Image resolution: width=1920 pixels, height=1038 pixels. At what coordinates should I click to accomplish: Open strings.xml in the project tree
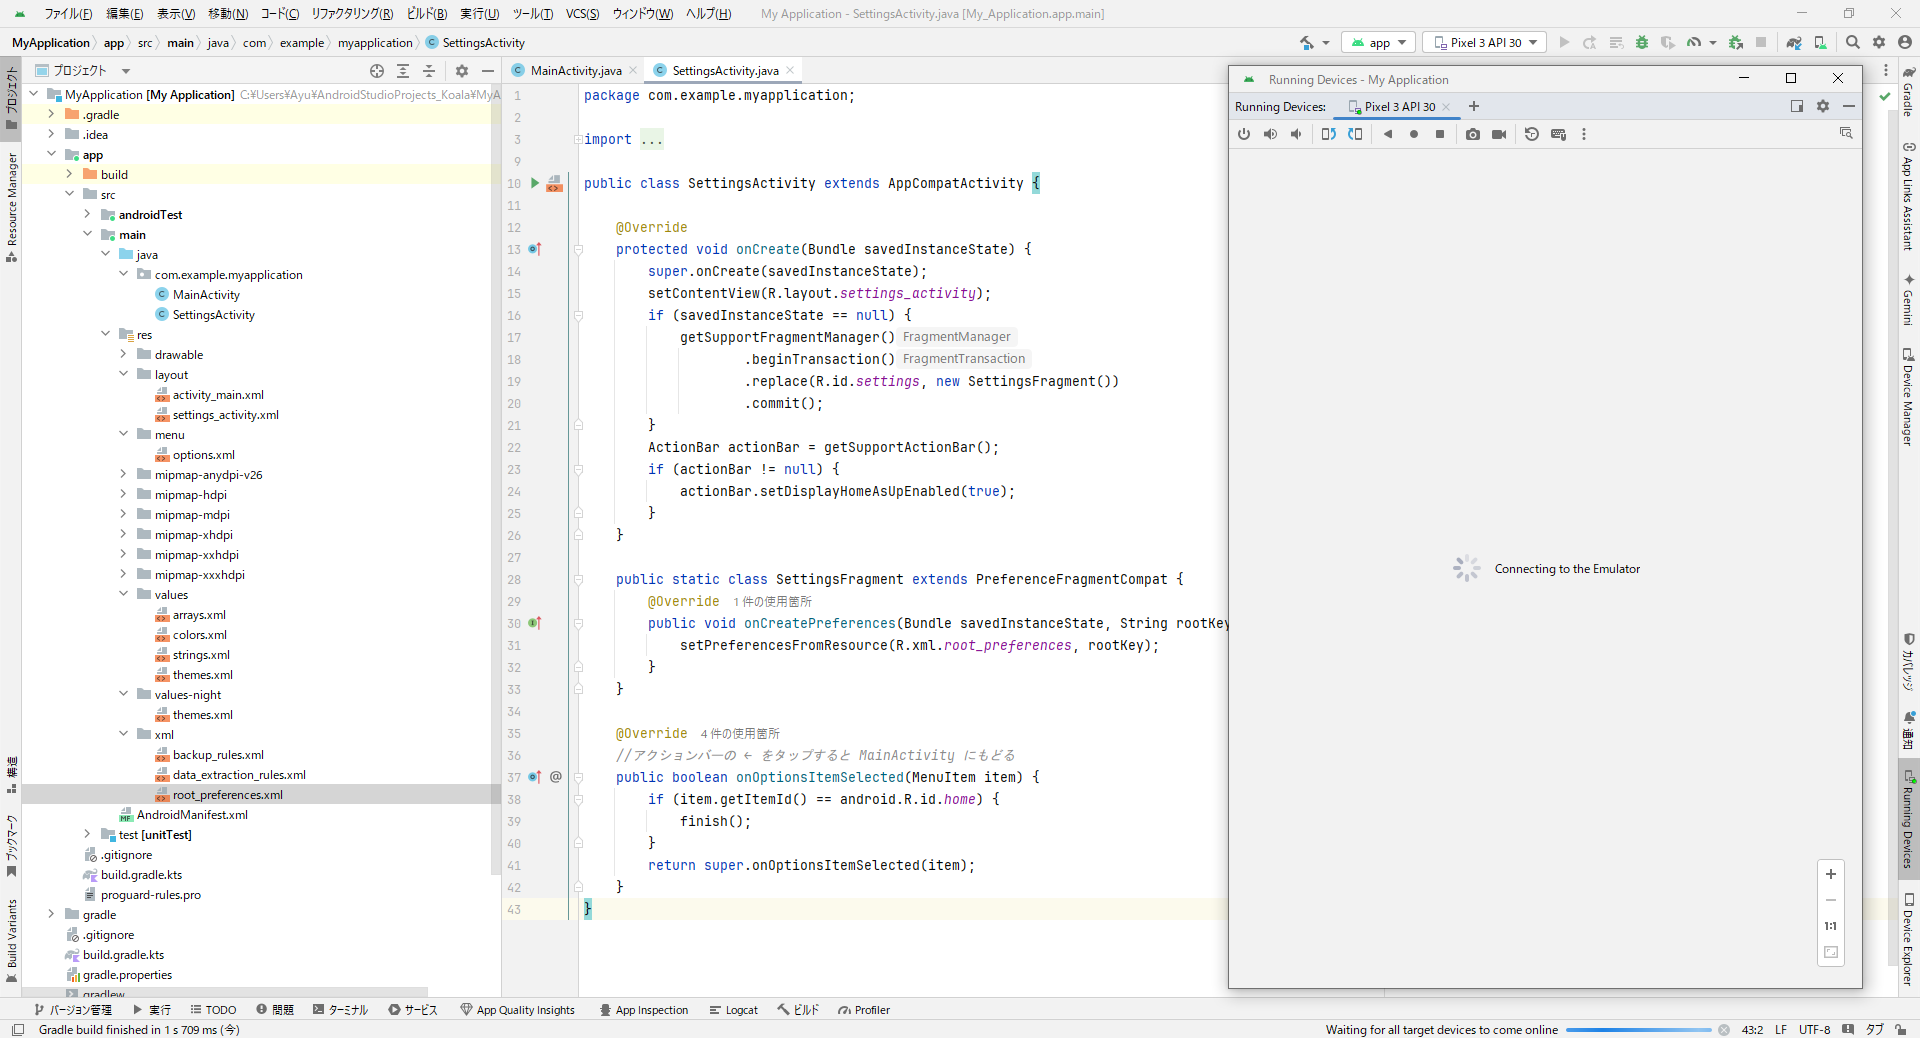201,655
